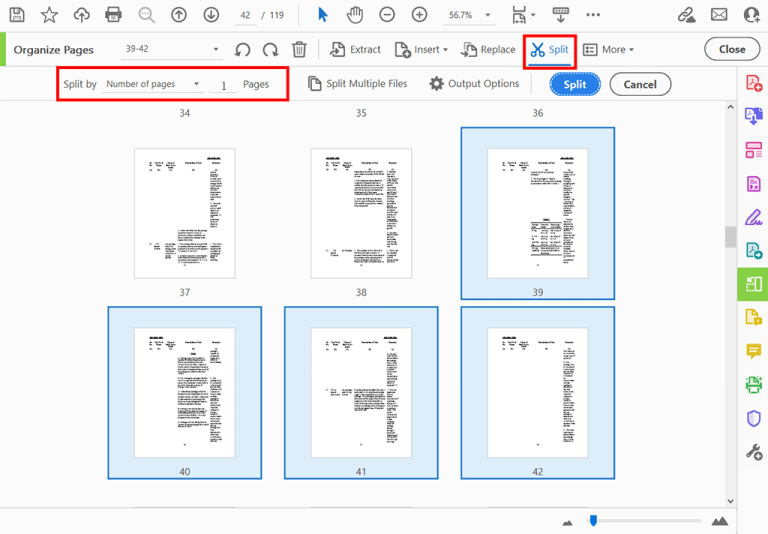The height and width of the screenshot is (534, 768).
Task: Close the Organize Pages toolbar
Action: 732,49
